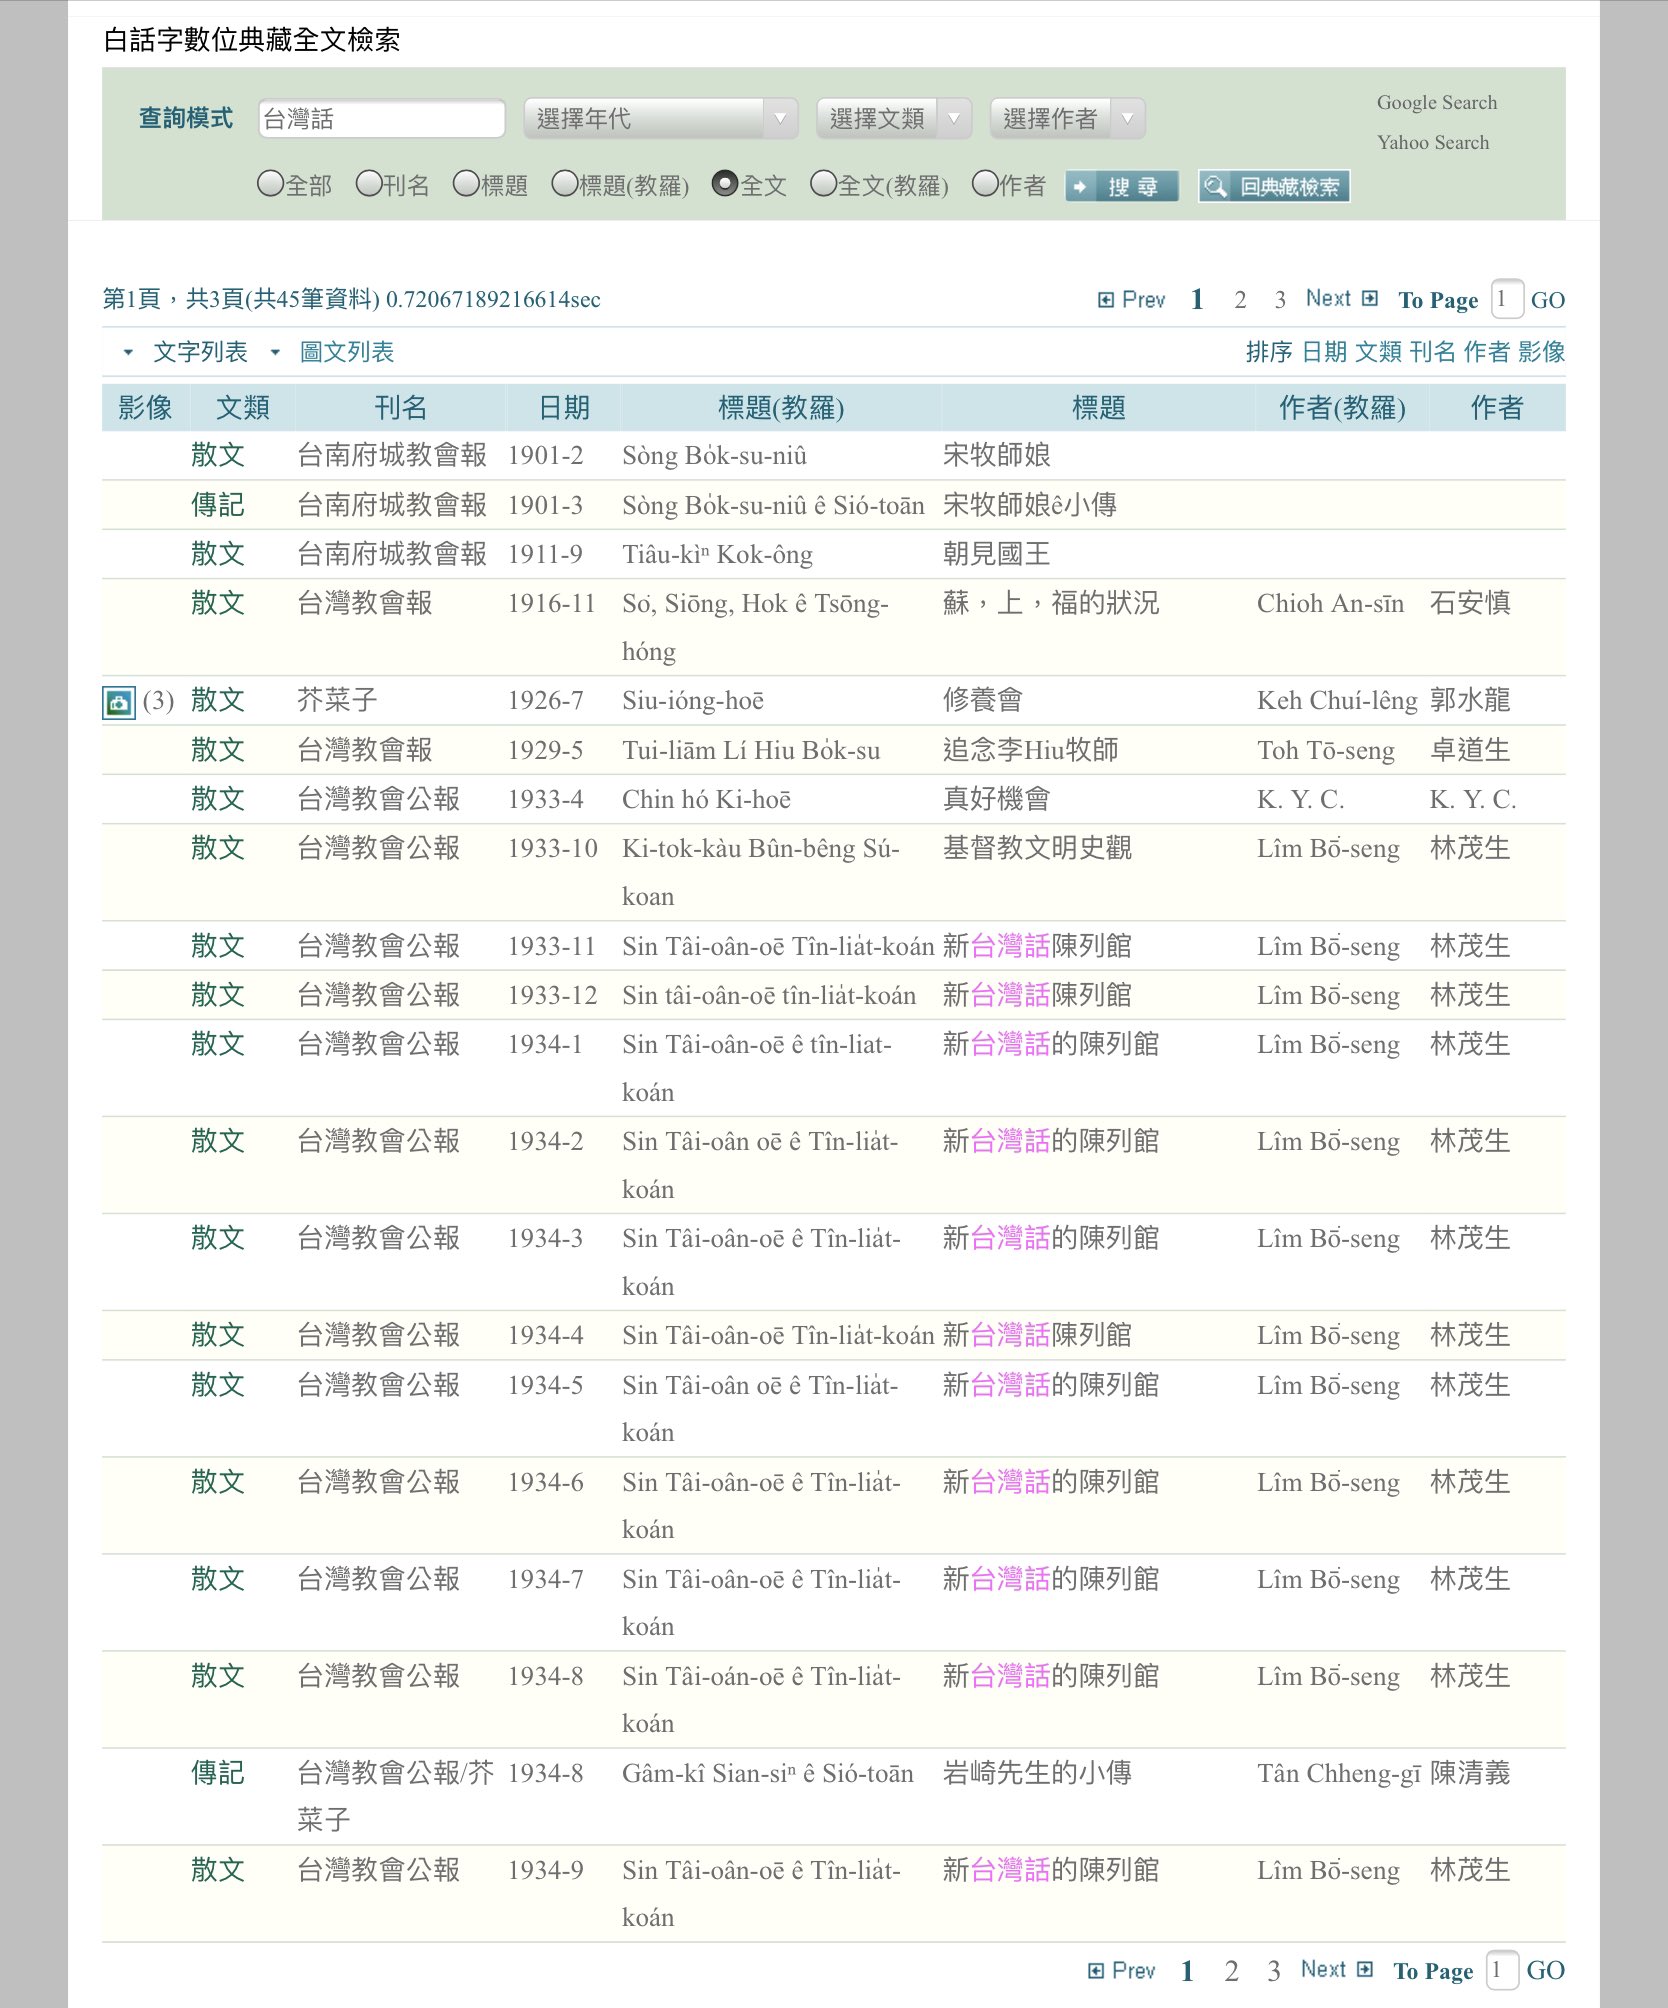Open the 朝見國王 entry
The image size is (1668, 2008).
996,555
